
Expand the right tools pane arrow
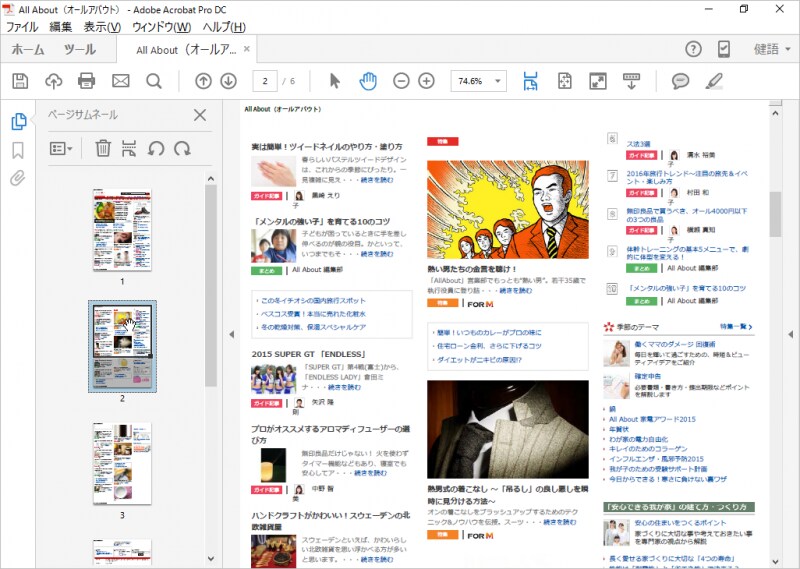[x=790, y=334]
